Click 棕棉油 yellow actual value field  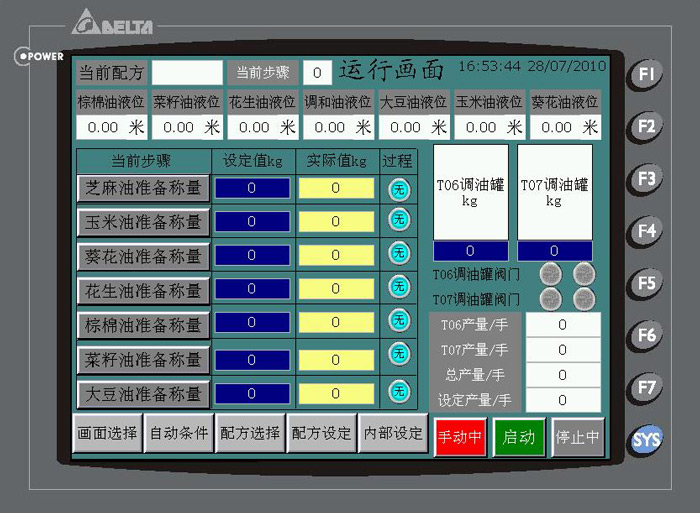point(336,322)
